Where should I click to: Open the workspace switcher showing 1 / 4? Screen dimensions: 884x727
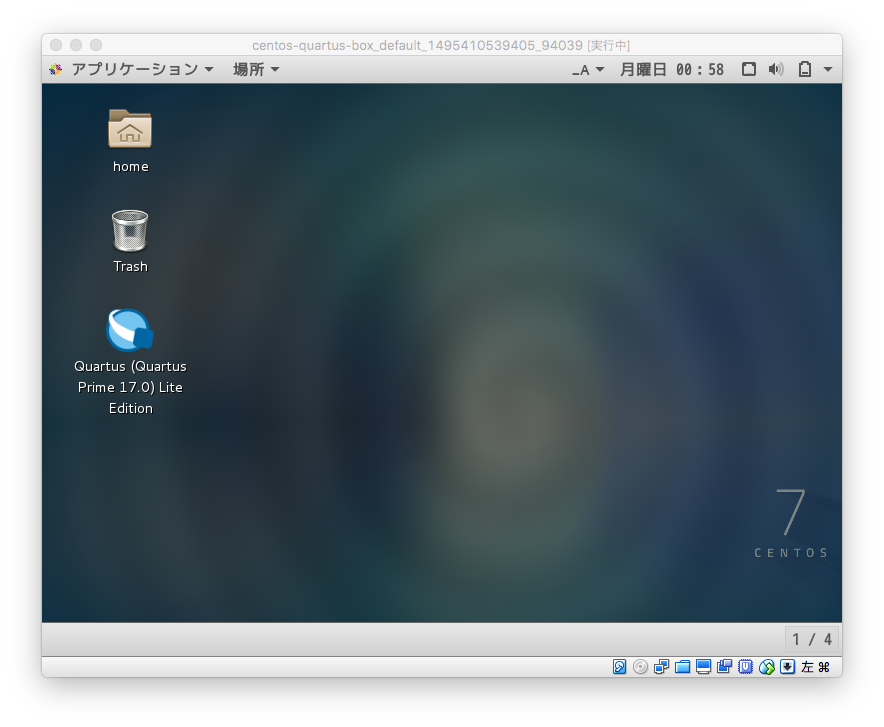click(x=812, y=639)
